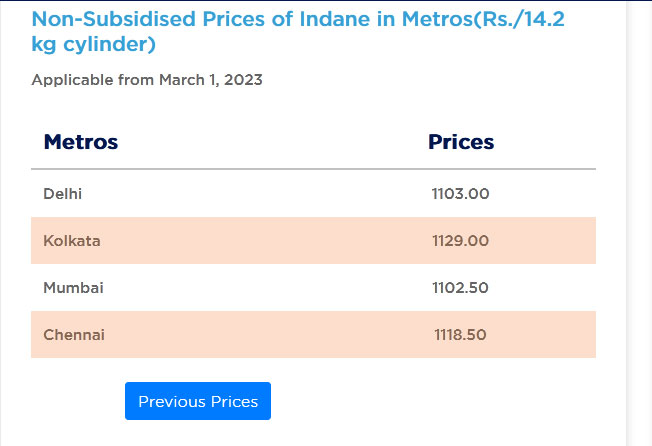Click 'kg cylinder)' on heading's second line

pos(93,45)
